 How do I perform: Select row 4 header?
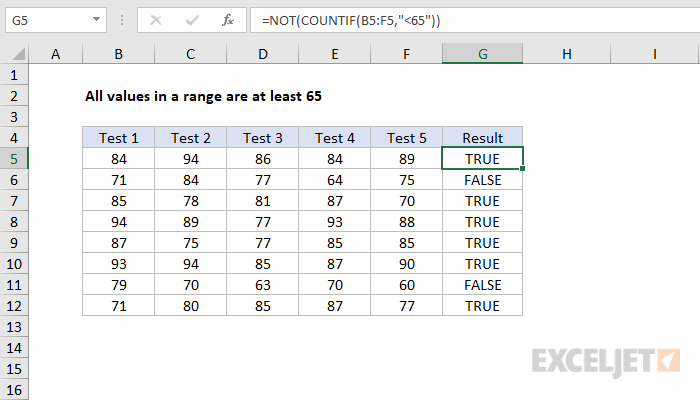14,138
